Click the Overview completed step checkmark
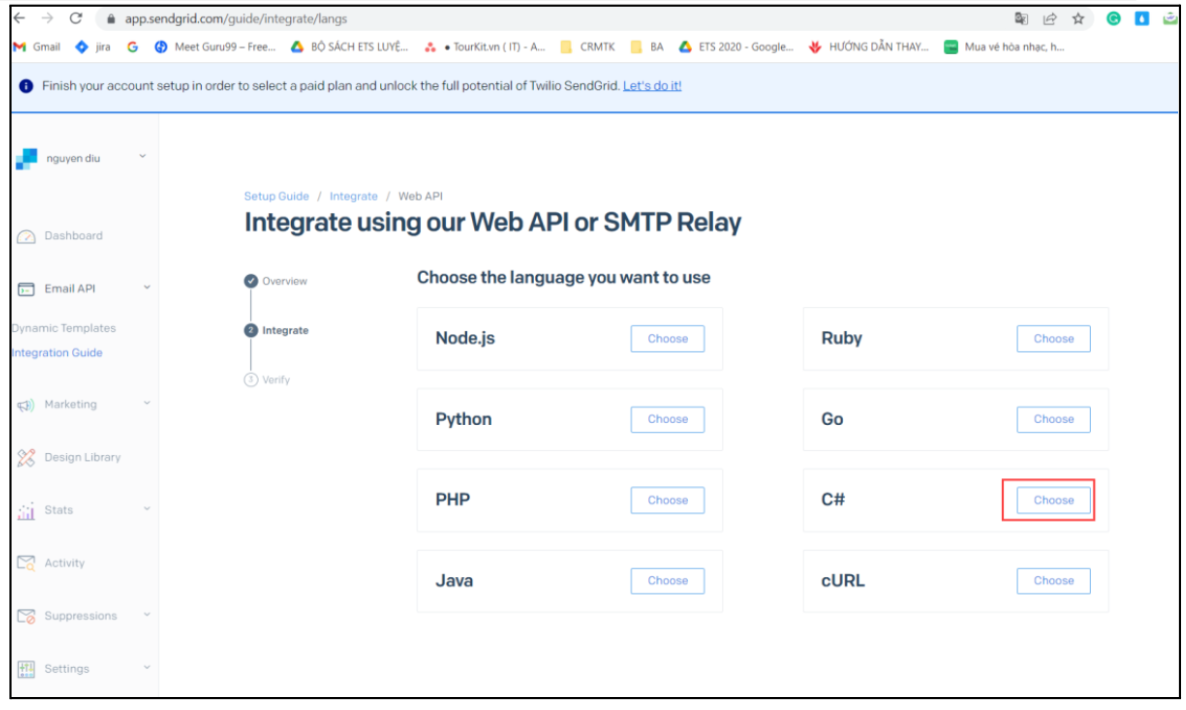This screenshot has height=710, width=1186. pos(251,281)
